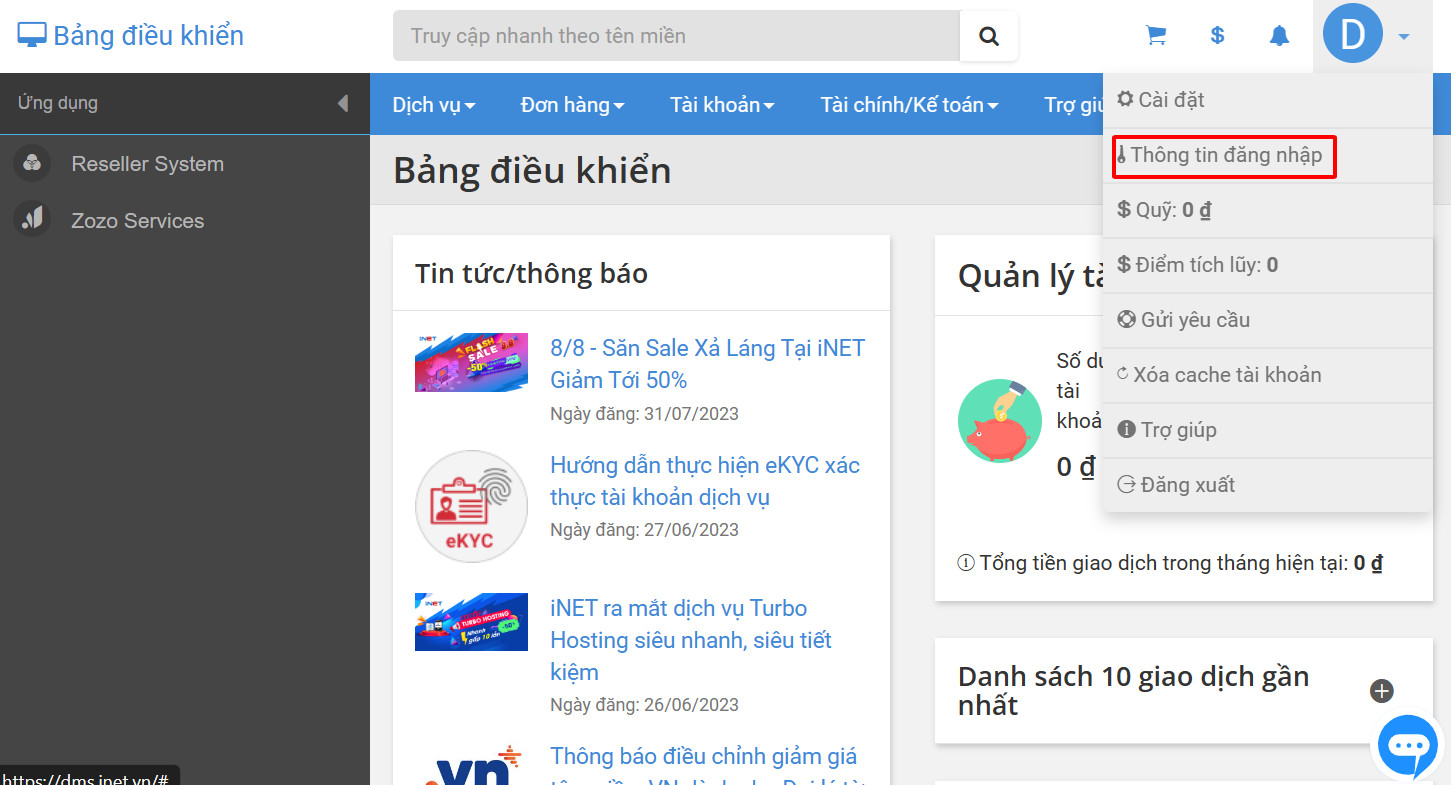The width and height of the screenshot is (1451, 785).
Task: Click the key icon beside Thông tin đăng nhập
Action: tap(1122, 155)
